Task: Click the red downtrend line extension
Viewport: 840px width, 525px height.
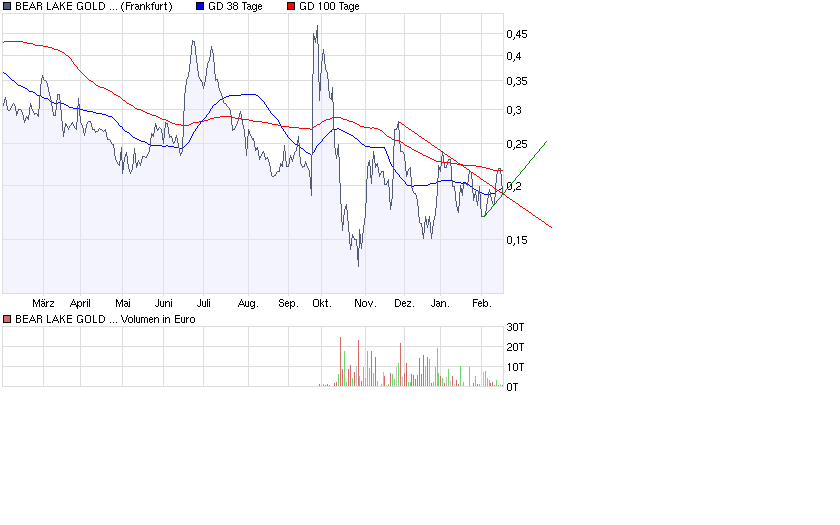Action: [x=528, y=212]
